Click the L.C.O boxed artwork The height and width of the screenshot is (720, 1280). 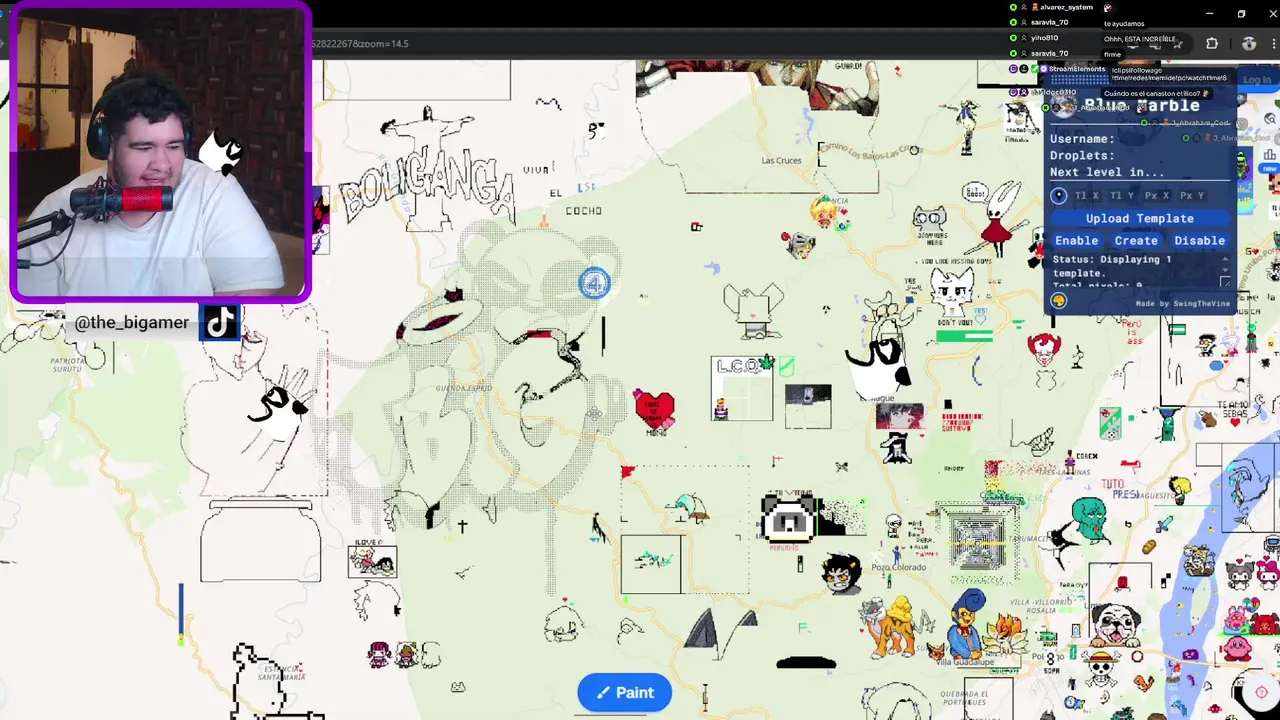pyautogui.click(x=742, y=388)
